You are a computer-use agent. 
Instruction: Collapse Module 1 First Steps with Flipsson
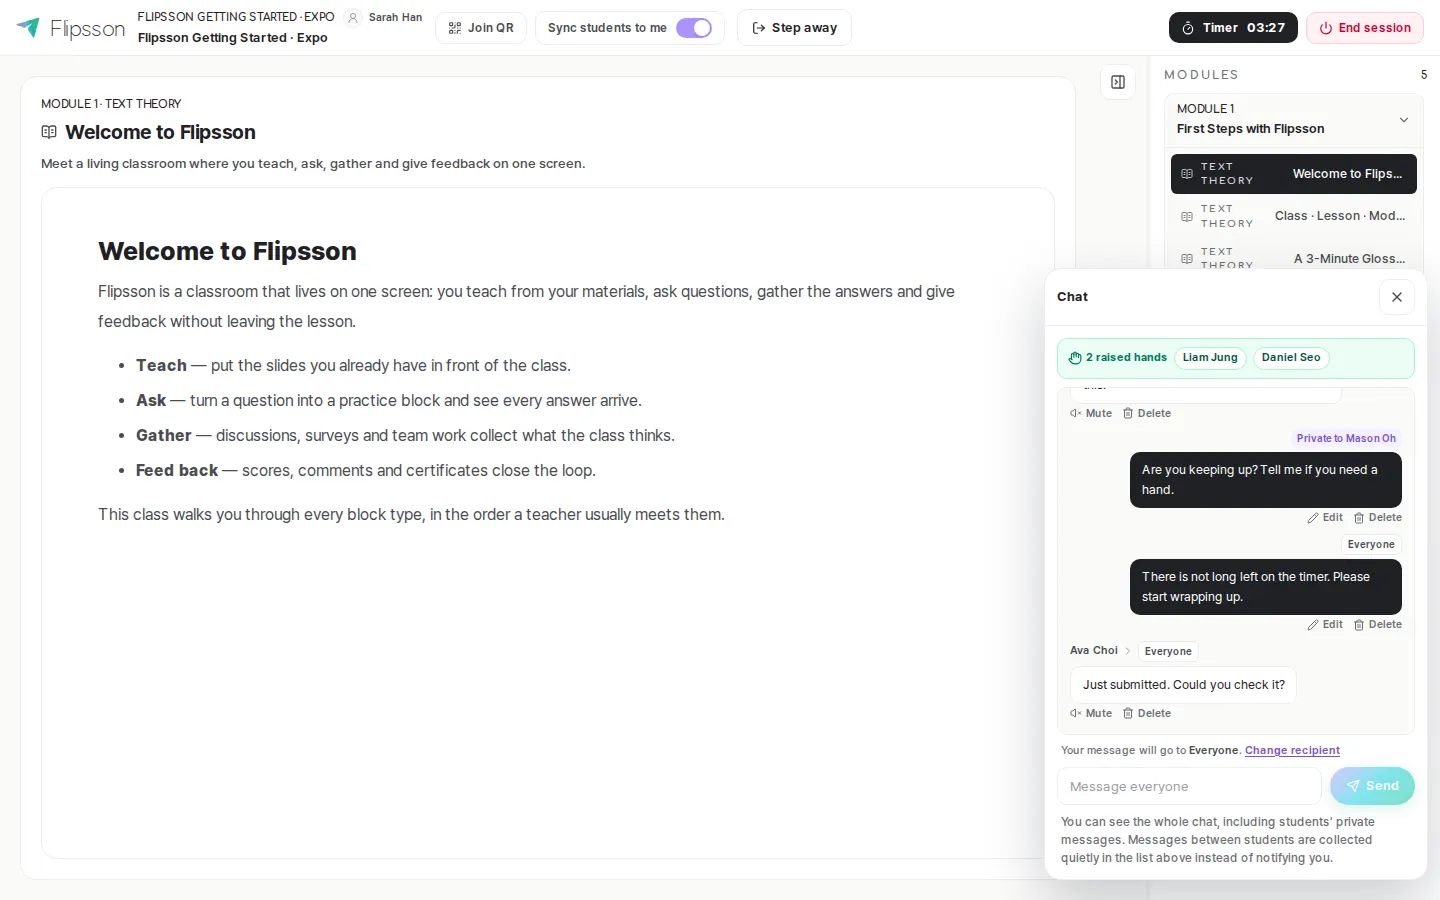(x=1294, y=119)
